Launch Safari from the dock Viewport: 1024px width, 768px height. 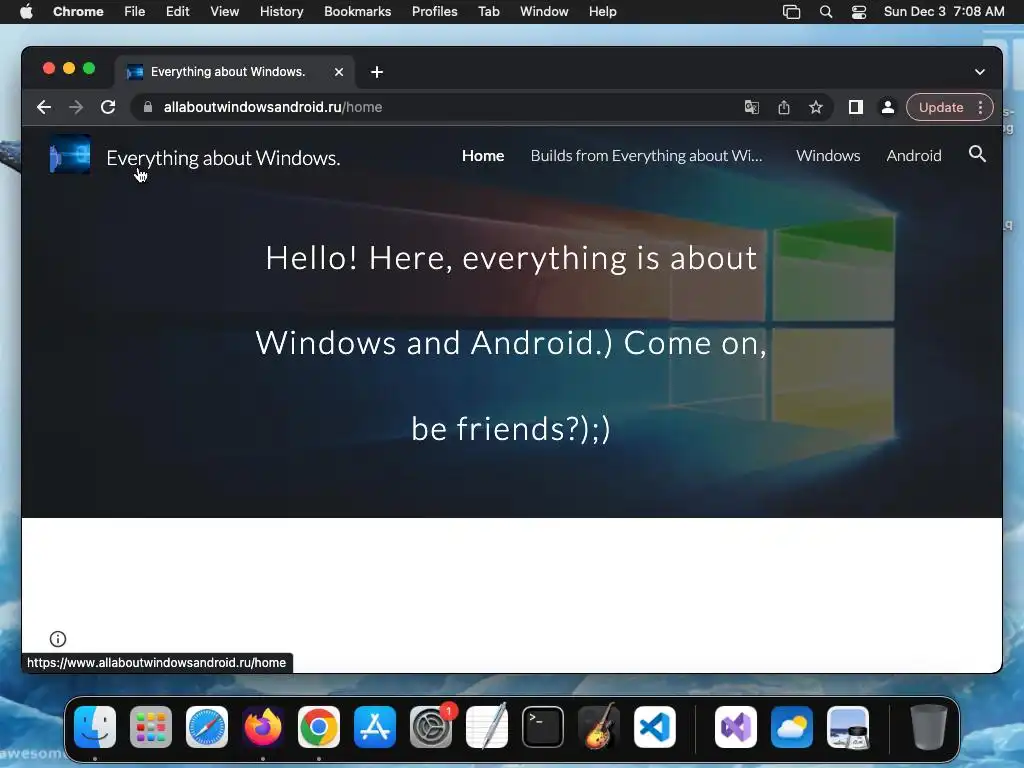click(207, 727)
